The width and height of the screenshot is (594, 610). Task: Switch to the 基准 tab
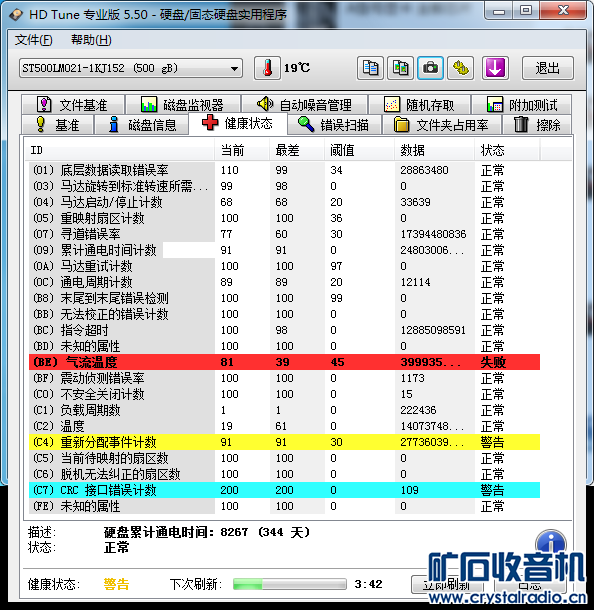click(x=58, y=125)
